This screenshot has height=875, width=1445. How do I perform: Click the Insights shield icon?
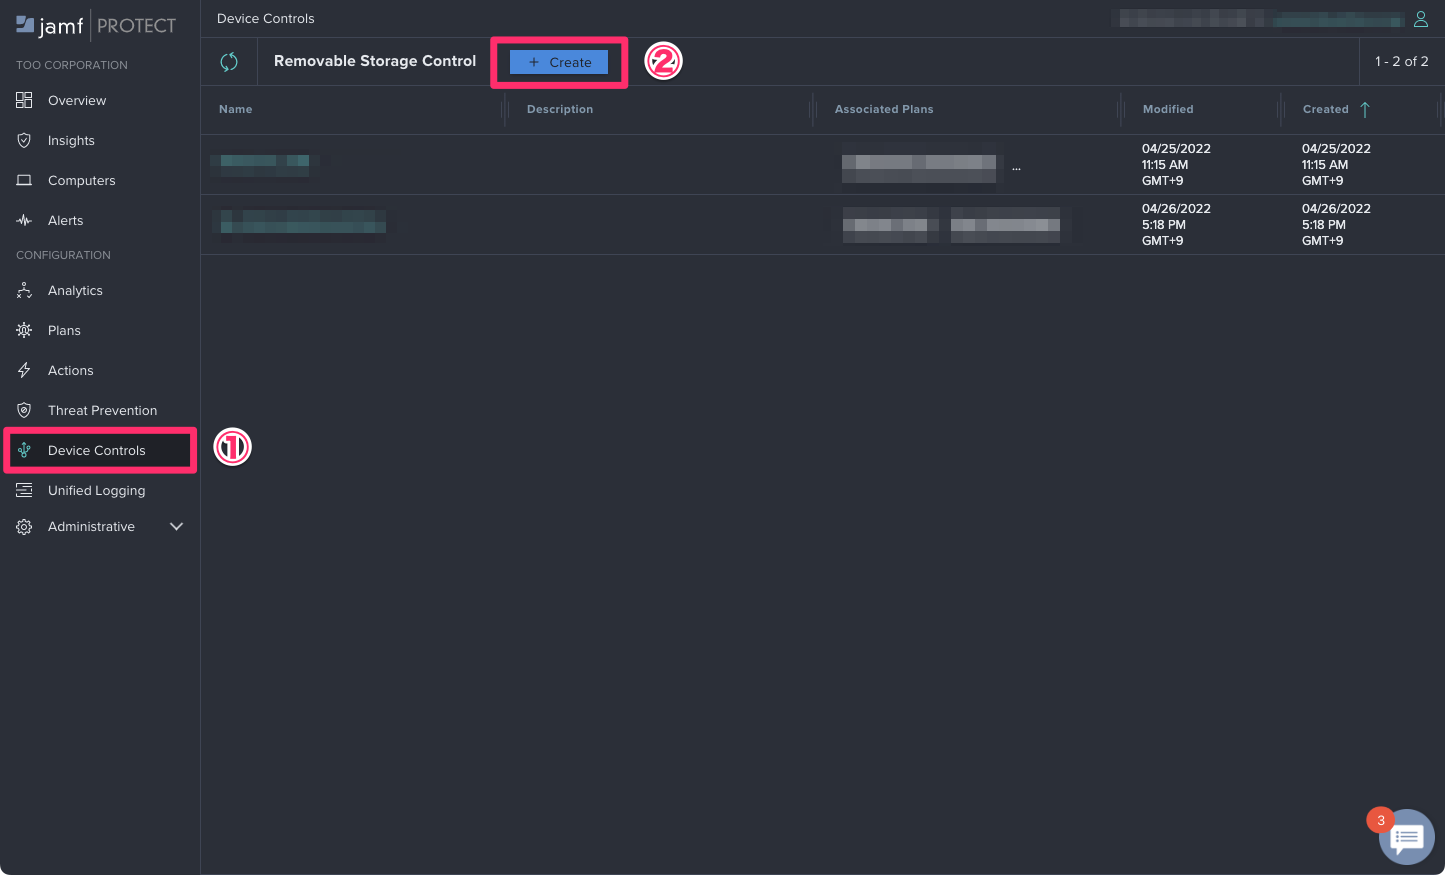pos(24,140)
